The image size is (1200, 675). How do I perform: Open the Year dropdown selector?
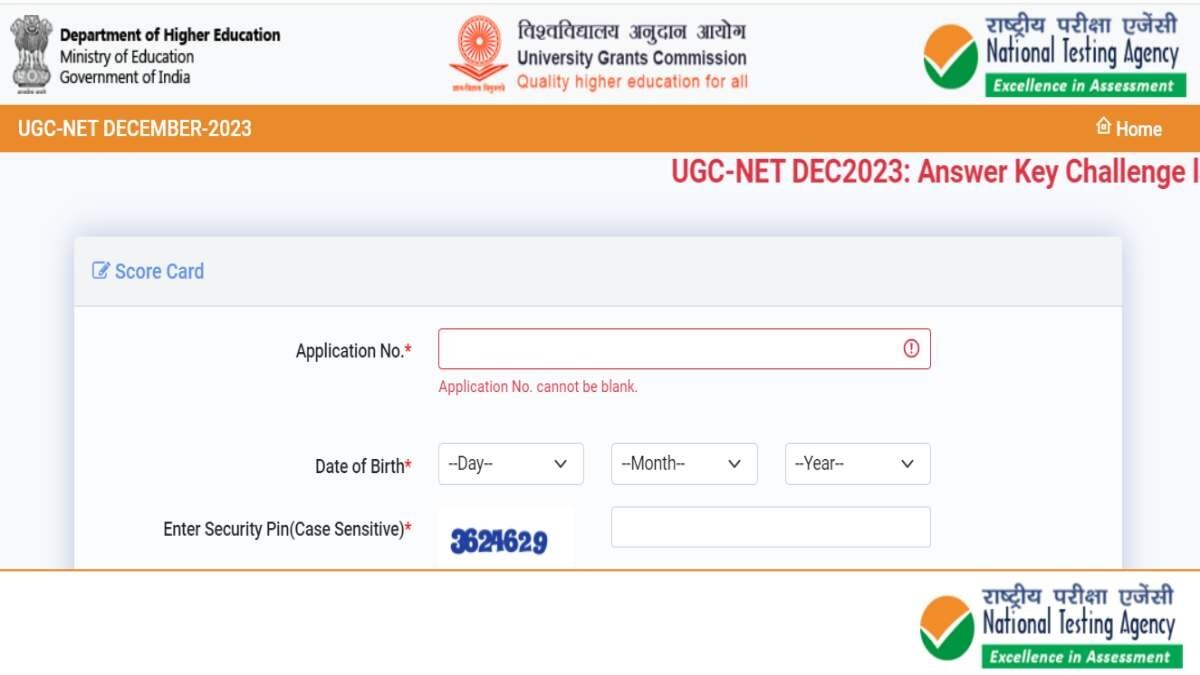pos(857,464)
